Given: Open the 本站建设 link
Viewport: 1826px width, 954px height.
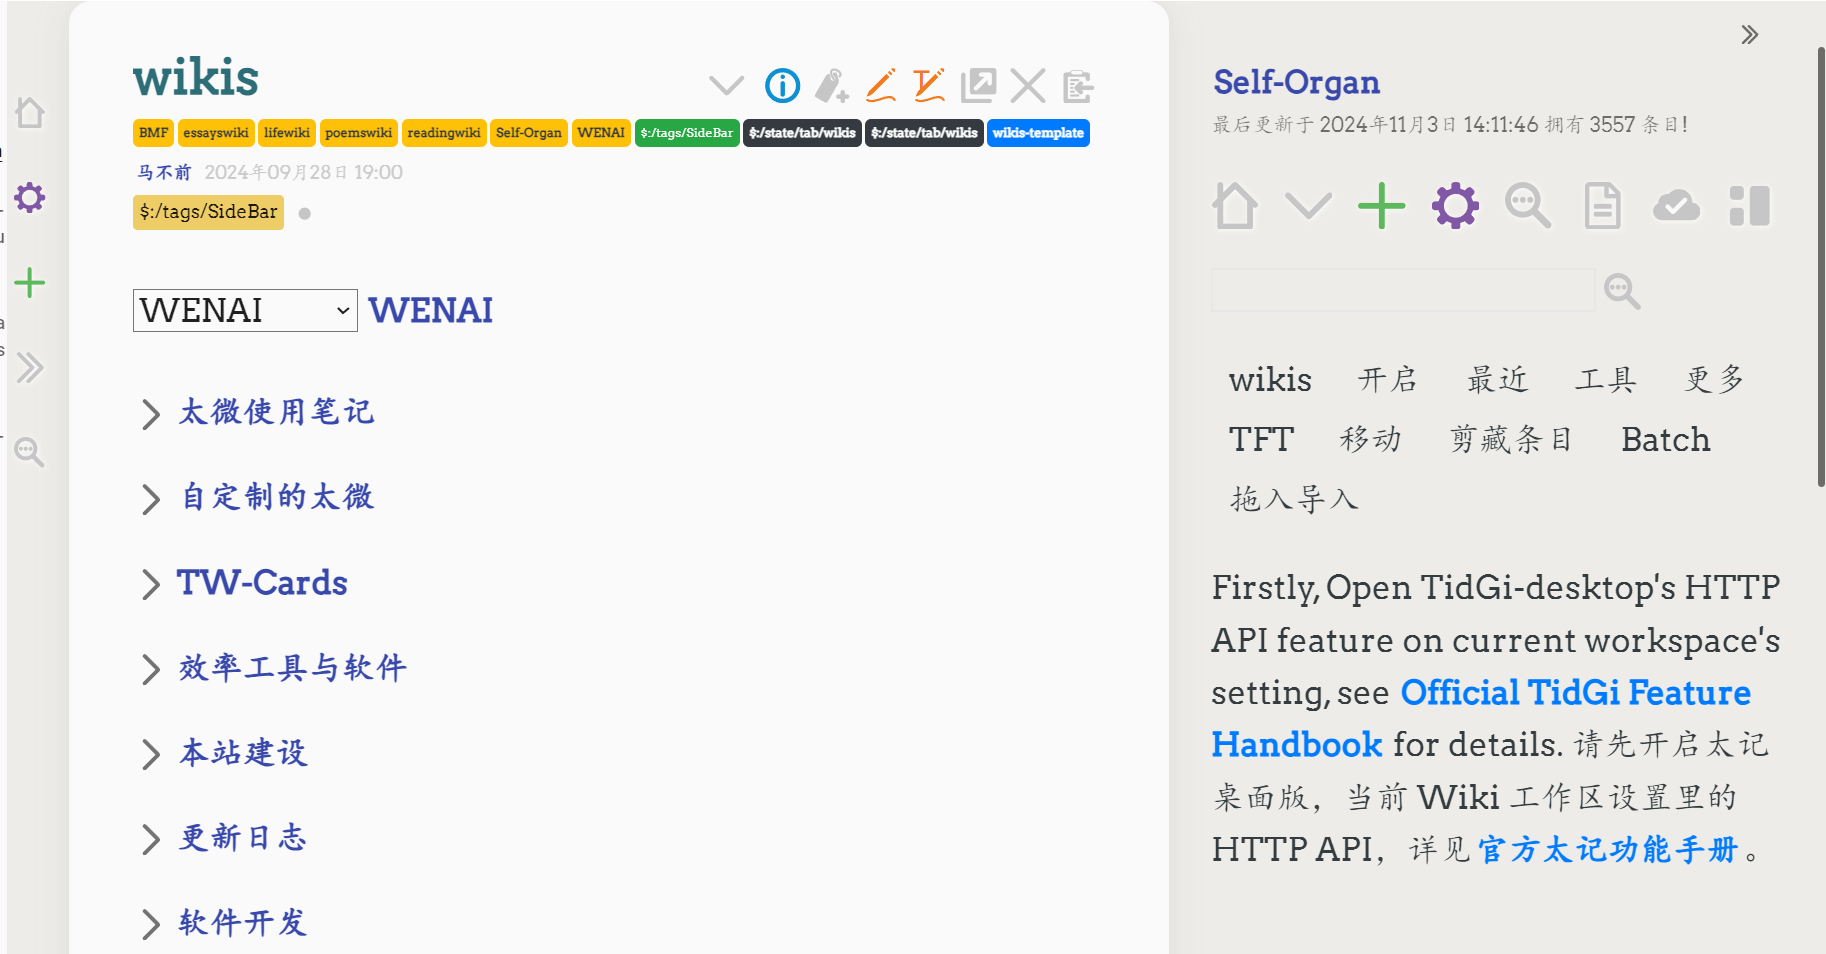Looking at the screenshot, I should click(244, 753).
